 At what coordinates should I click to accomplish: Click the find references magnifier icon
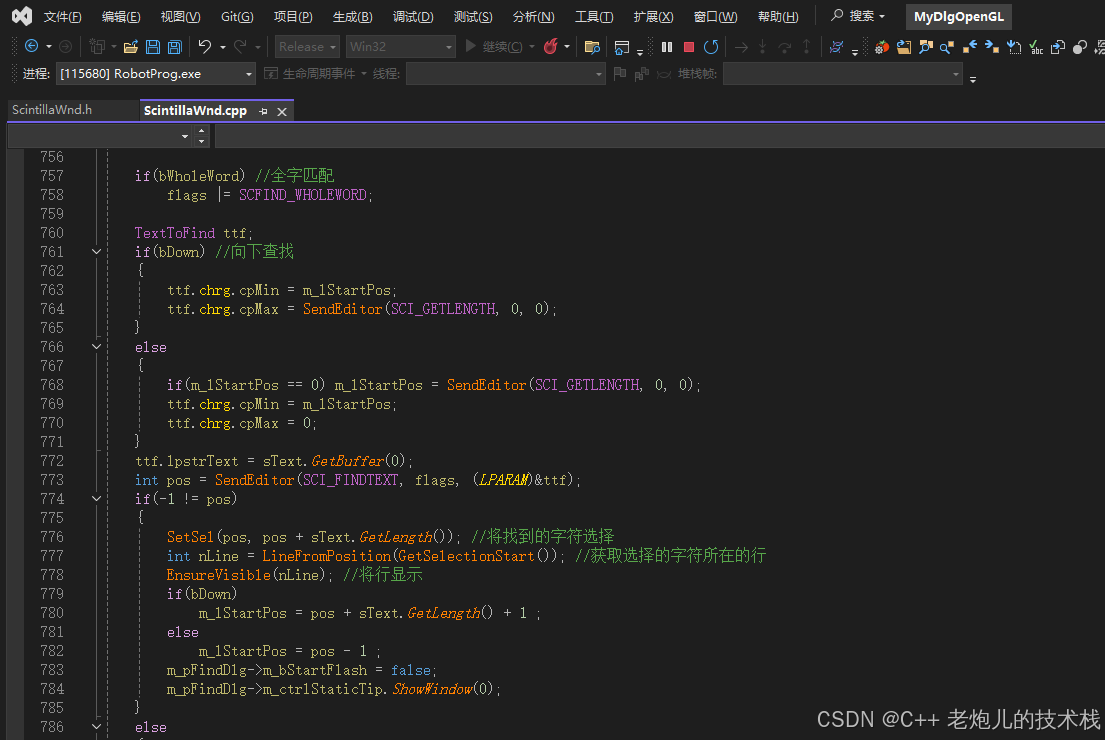[x=947, y=47]
